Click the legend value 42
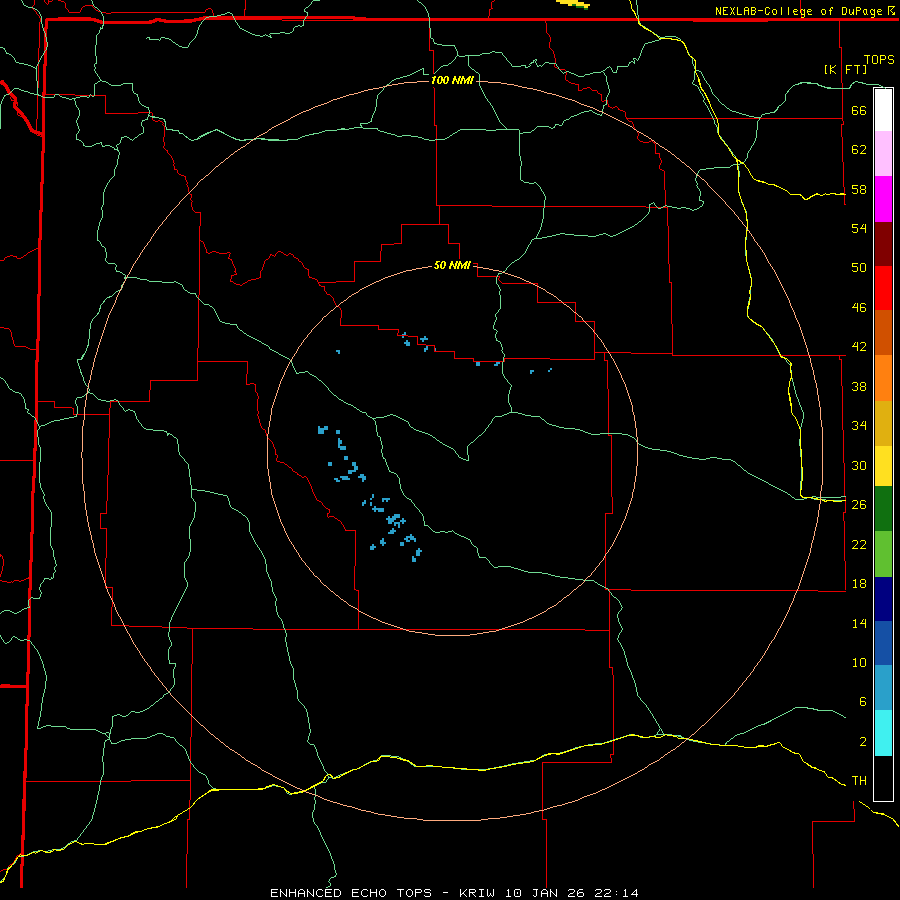 [x=859, y=347]
